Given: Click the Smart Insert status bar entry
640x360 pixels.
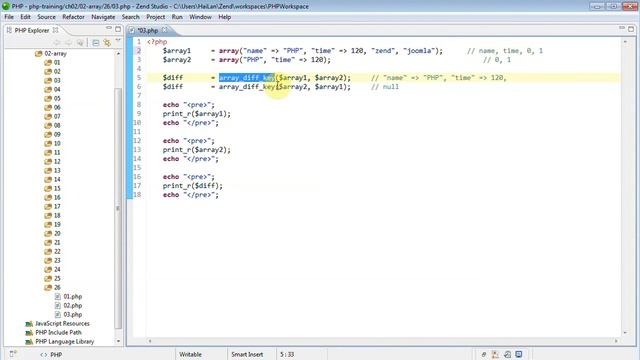Looking at the screenshot, I should [x=247, y=354].
